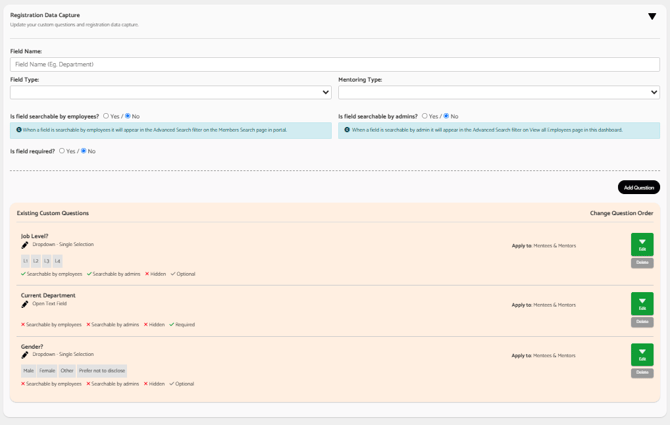This screenshot has height=425, width=670.
Task: Click Apply to Mentees & Mentors, Gender row
Action: point(544,356)
